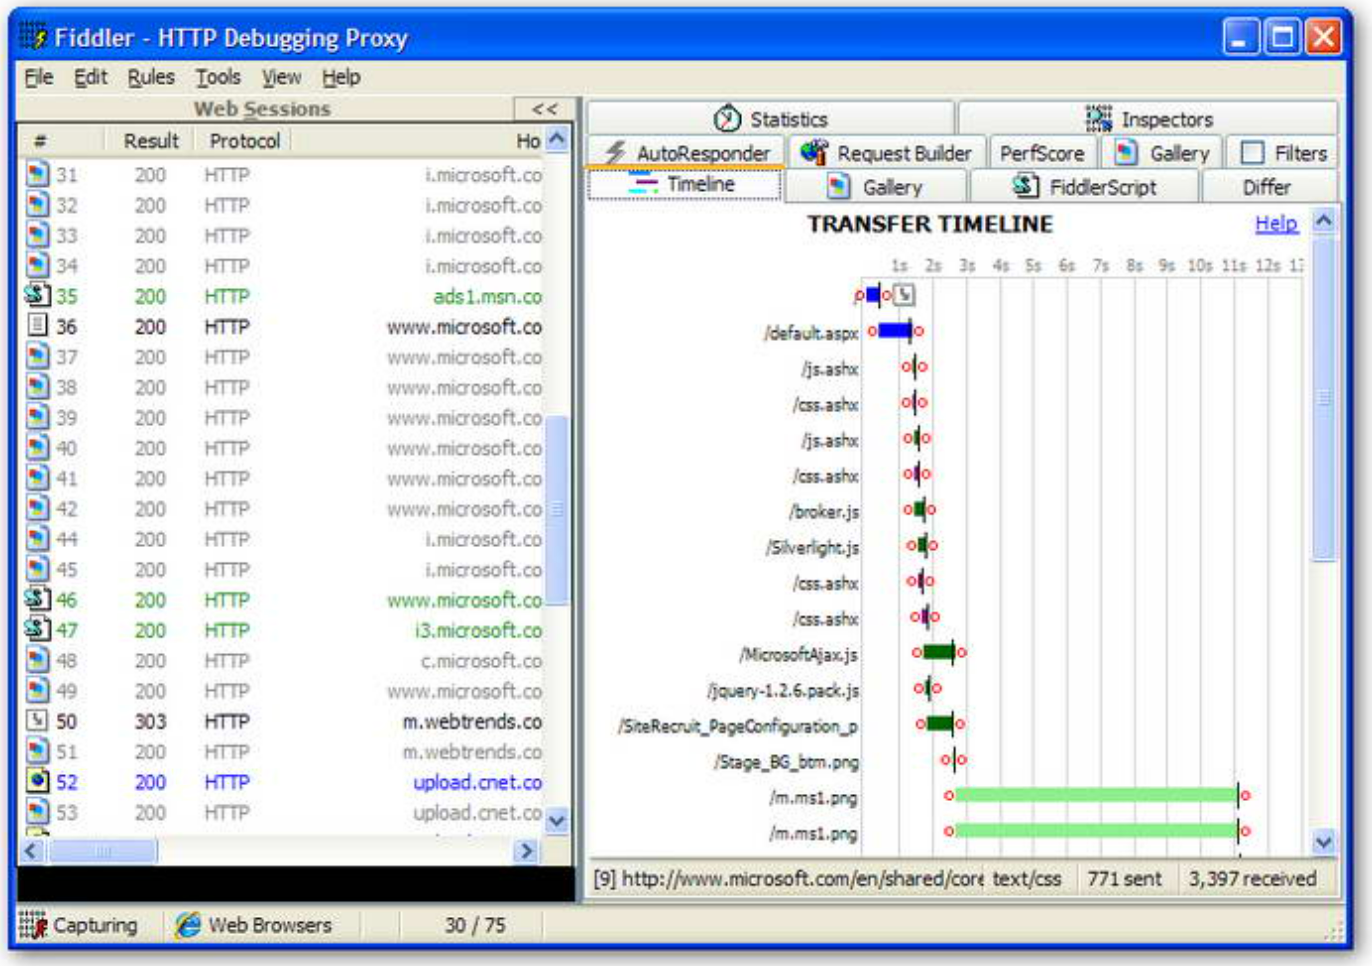
Task: Click the Web Browsers process filter
Action: (x=253, y=925)
